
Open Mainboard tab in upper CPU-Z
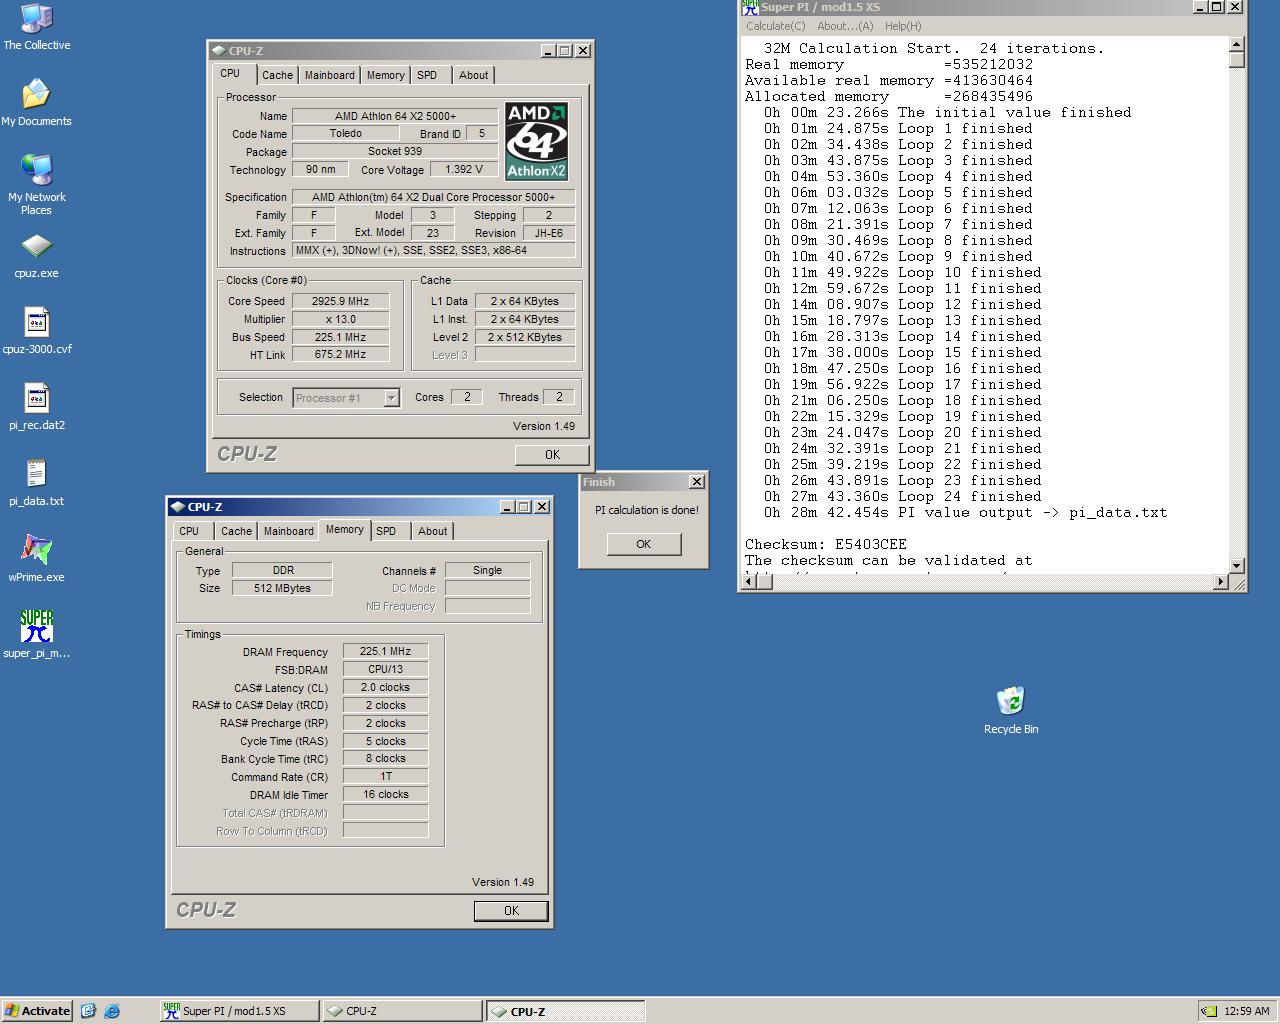click(329, 75)
